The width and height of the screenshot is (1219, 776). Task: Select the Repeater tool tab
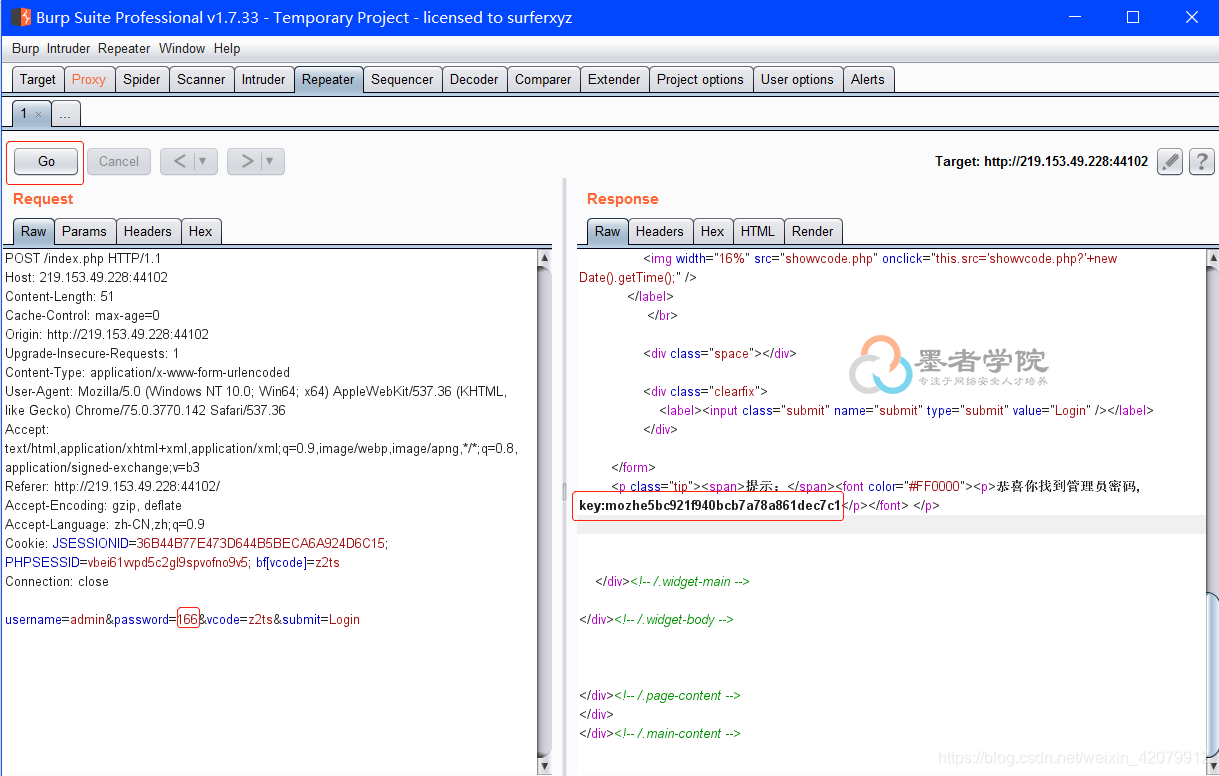(328, 80)
